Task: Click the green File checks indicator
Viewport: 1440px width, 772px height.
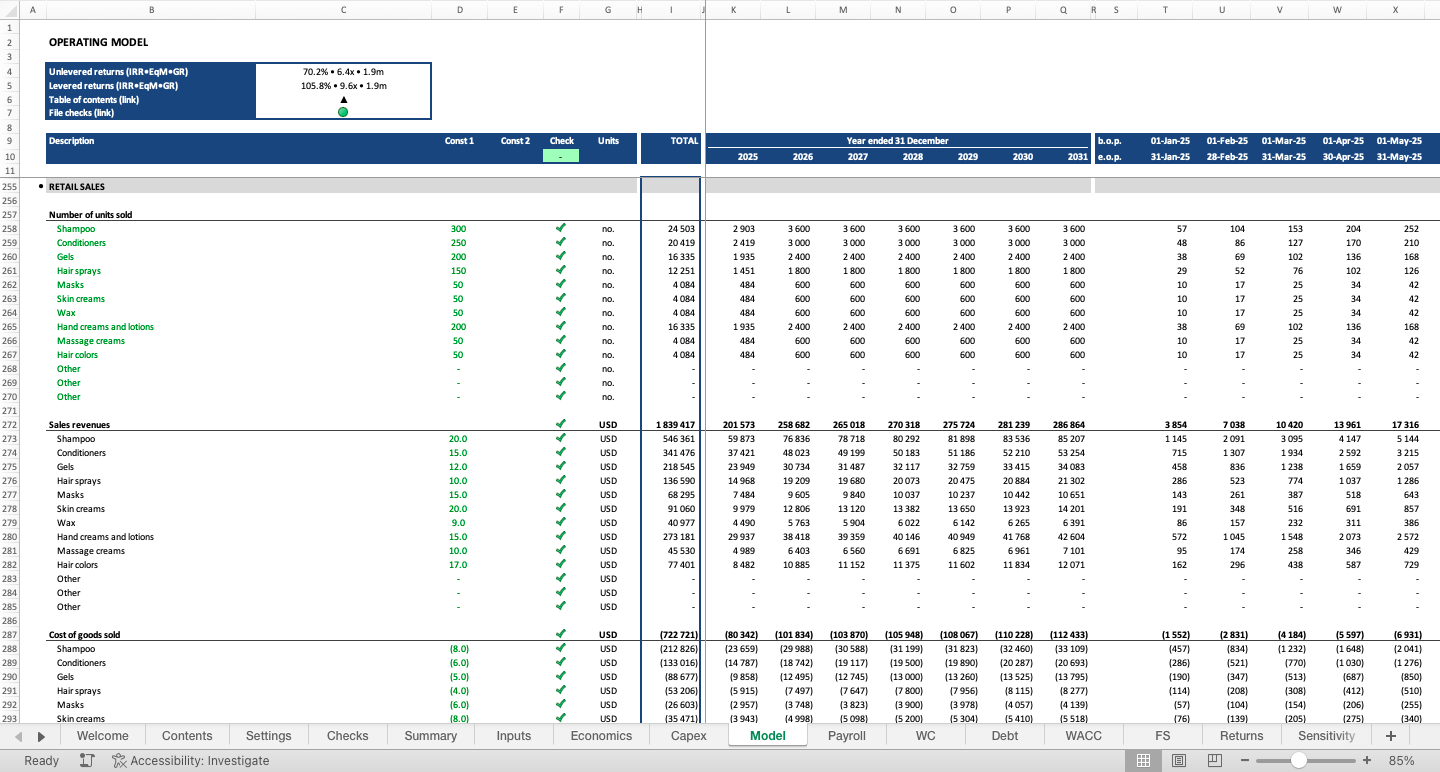Action: pos(343,112)
